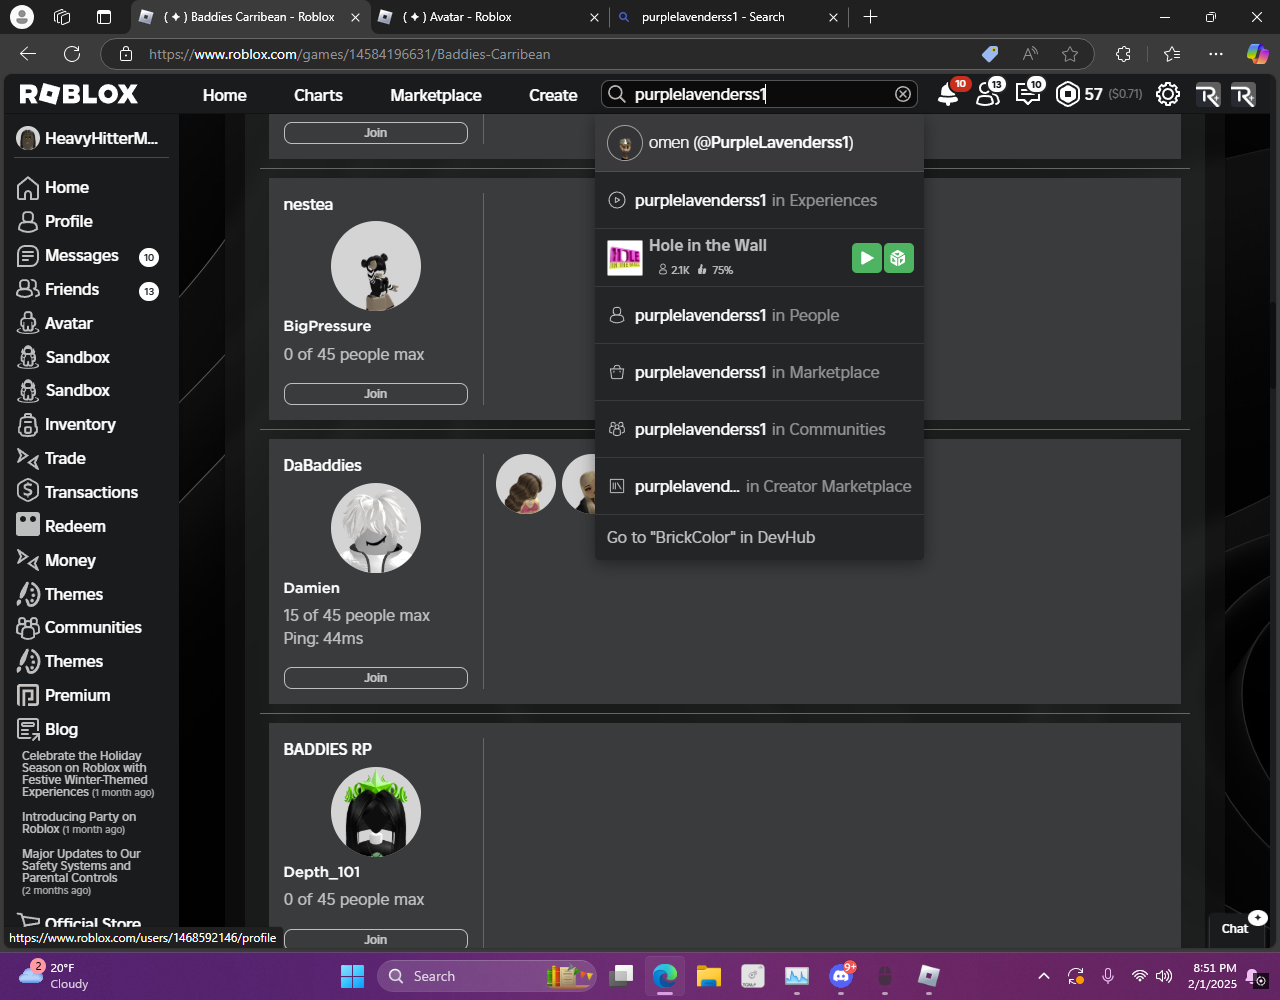Open Trade in left sidebar
The height and width of the screenshot is (1000, 1280).
(x=52, y=459)
